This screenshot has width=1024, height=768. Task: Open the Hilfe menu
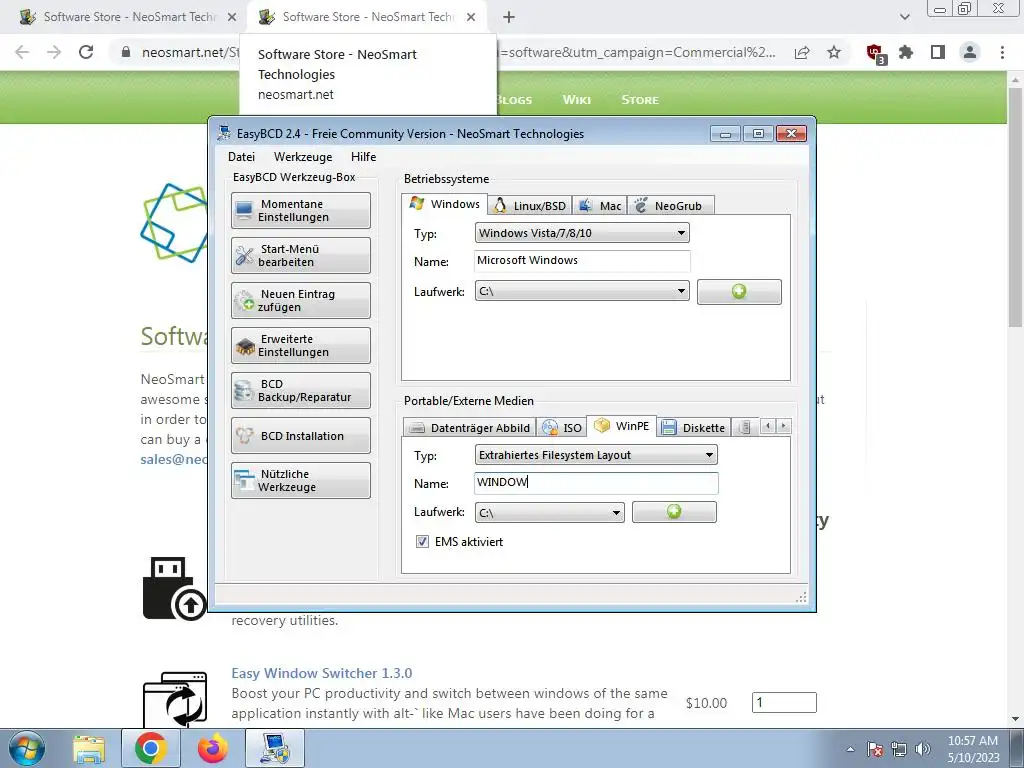(x=363, y=157)
